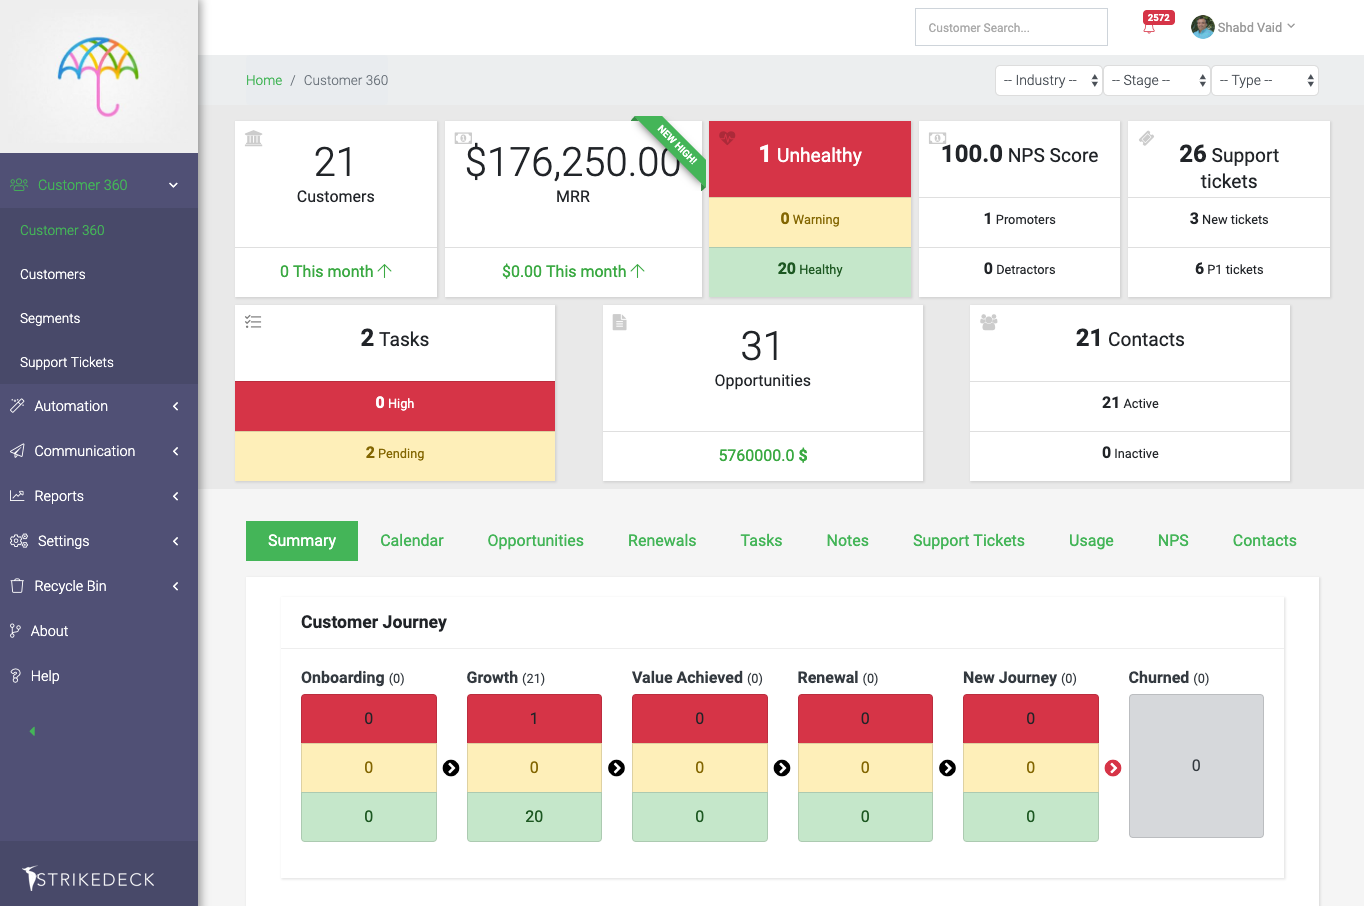The image size is (1364, 906).
Task: Click the arrow between Growth and Value Achieved
Action: point(617,768)
